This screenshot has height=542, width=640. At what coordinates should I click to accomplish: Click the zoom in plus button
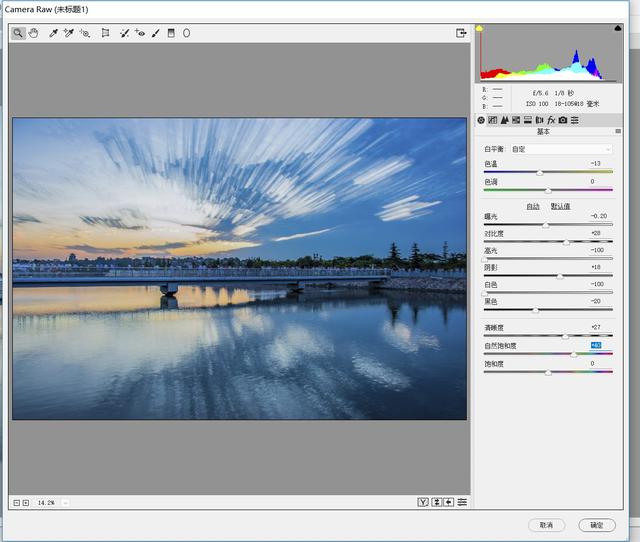(x=26, y=503)
